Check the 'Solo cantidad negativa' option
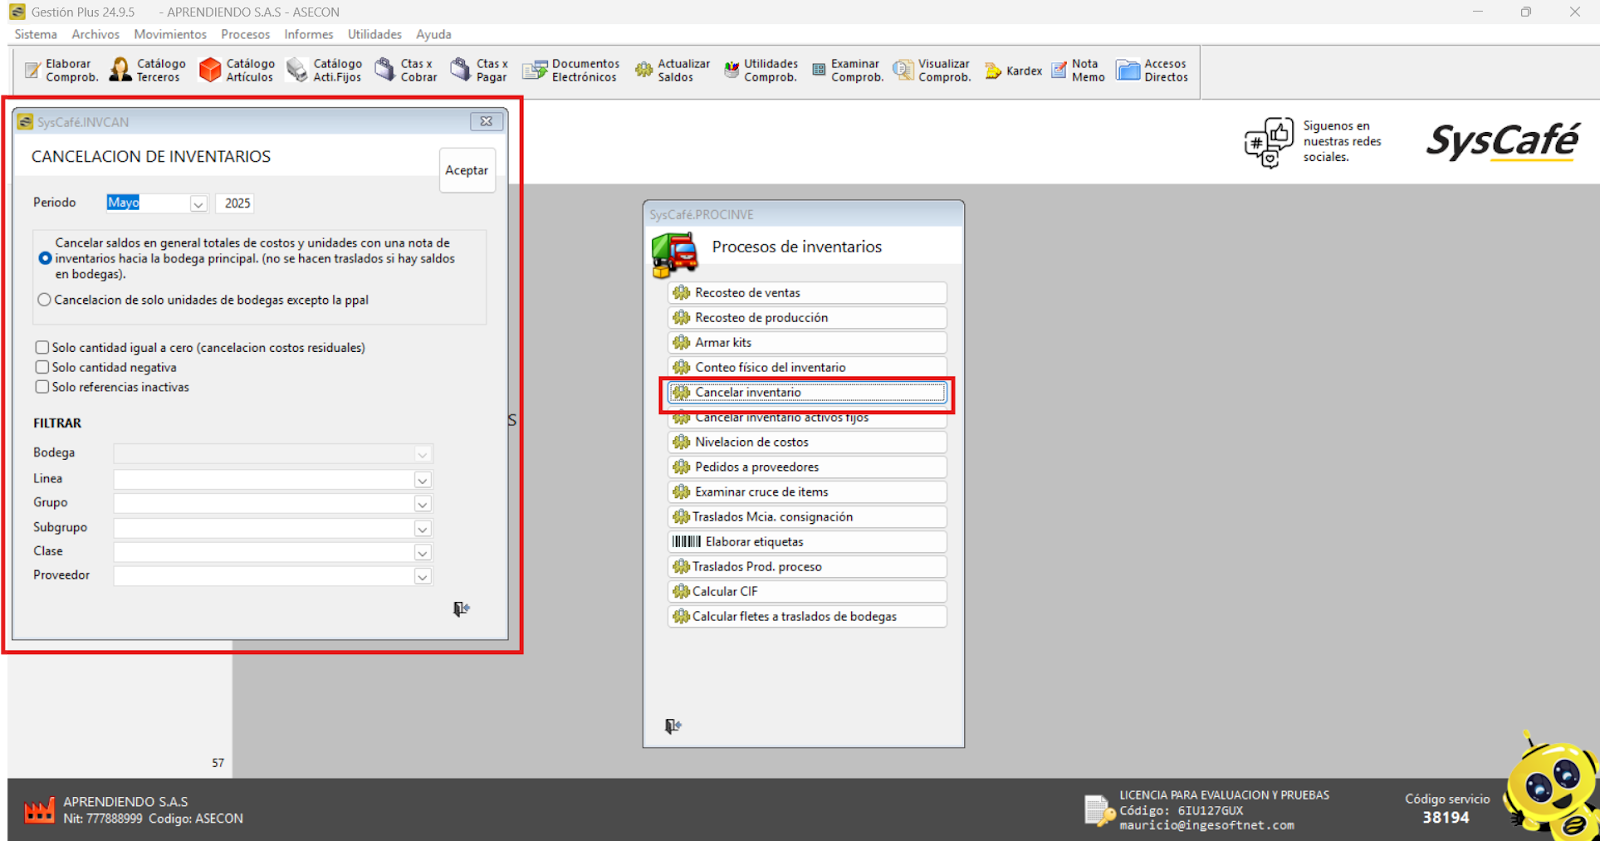Image resolution: width=1600 pixels, height=841 pixels. pyautogui.click(x=42, y=367)
